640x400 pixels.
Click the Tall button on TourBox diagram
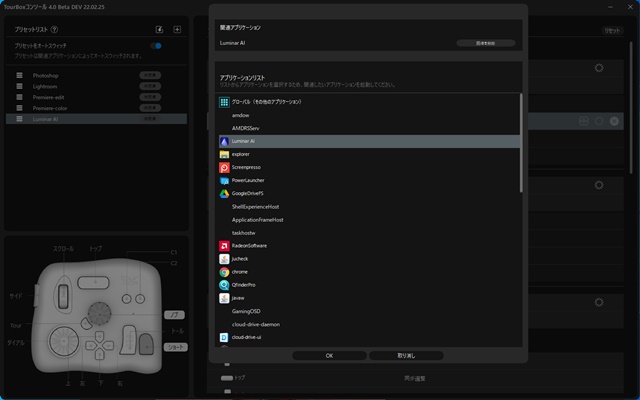pos(129,340)
